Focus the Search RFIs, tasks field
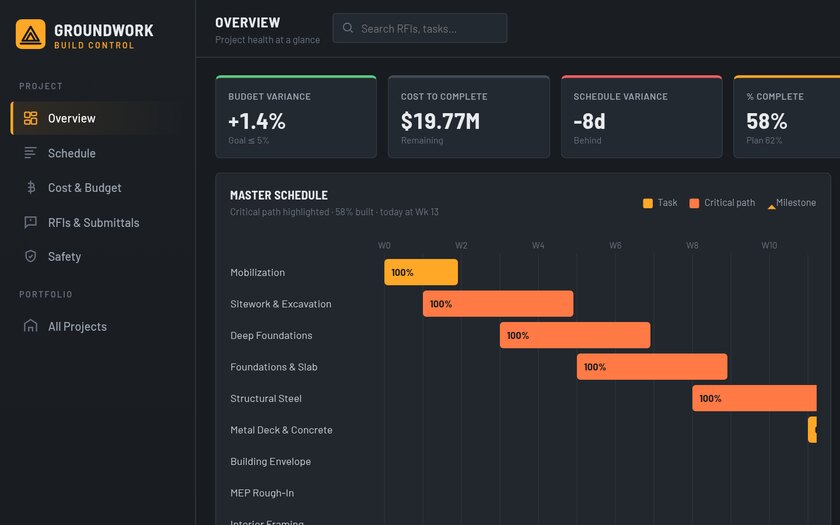The image size is (840, 525). pyautogui.click(x=419, y=28)
